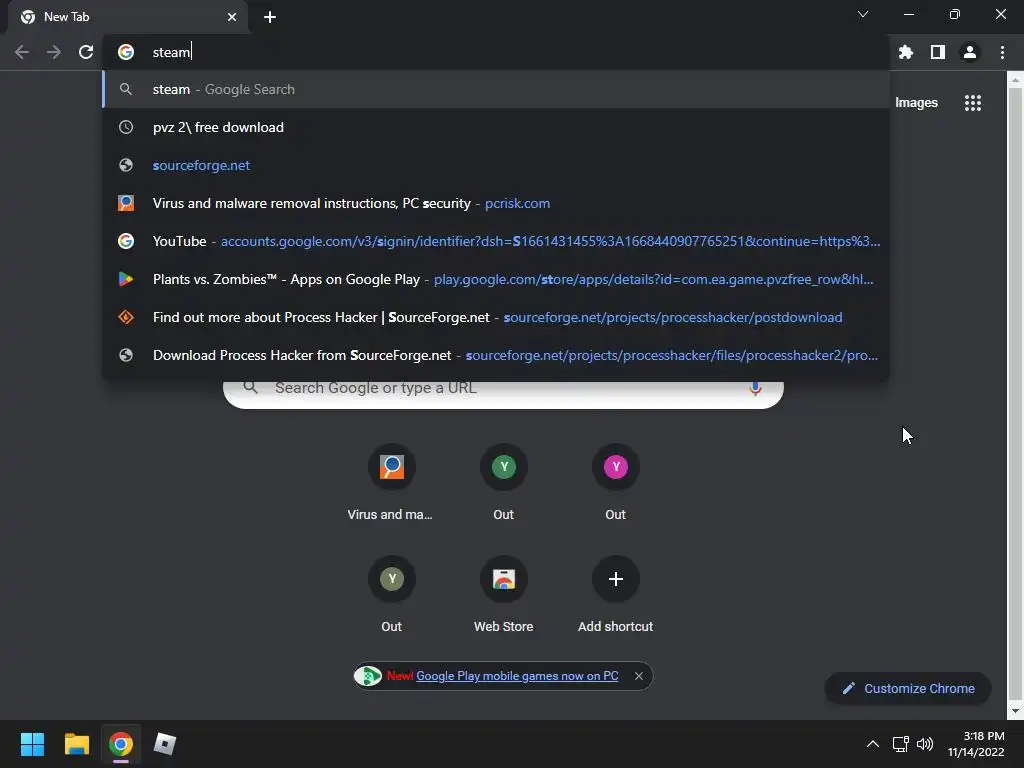This screenshot has width=1024, height=768.
Task: Dismiss the Google Play games promo
Action: point(639,676)
